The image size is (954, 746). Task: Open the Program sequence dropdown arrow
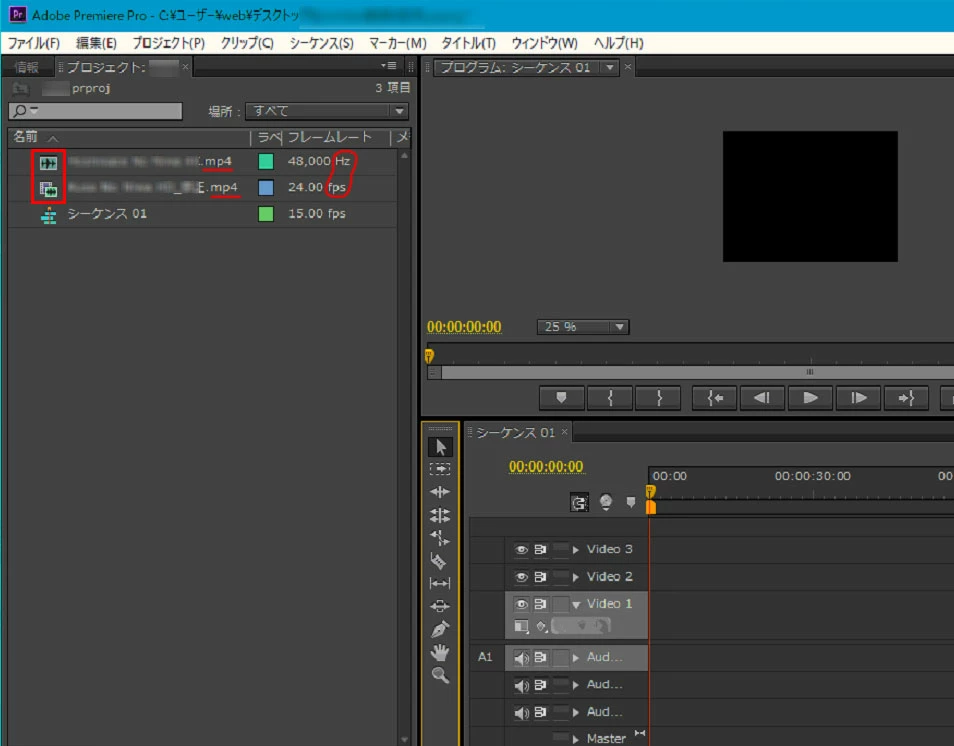pyautogui.click(x=610, y=68)
